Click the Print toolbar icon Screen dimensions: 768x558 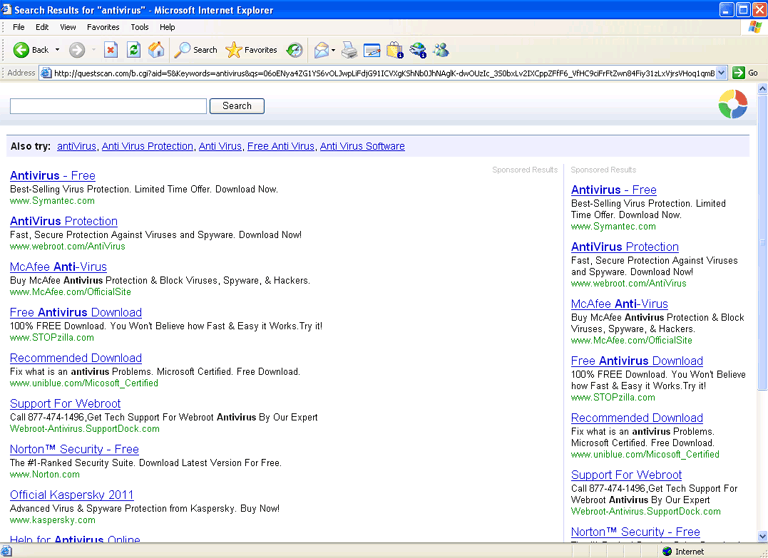[x=349, y=49]
